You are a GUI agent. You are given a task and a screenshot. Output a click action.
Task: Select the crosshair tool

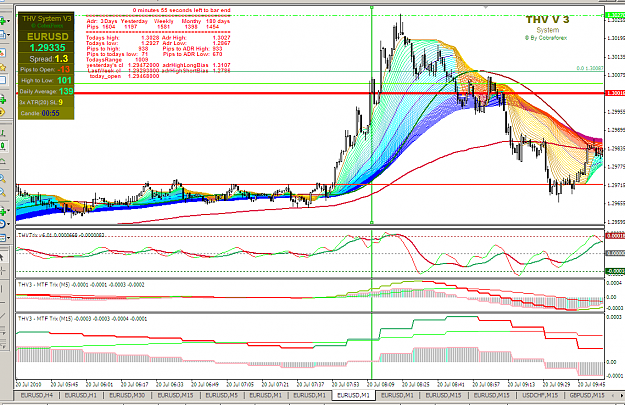pyautogui.click(x=2, y=271)
